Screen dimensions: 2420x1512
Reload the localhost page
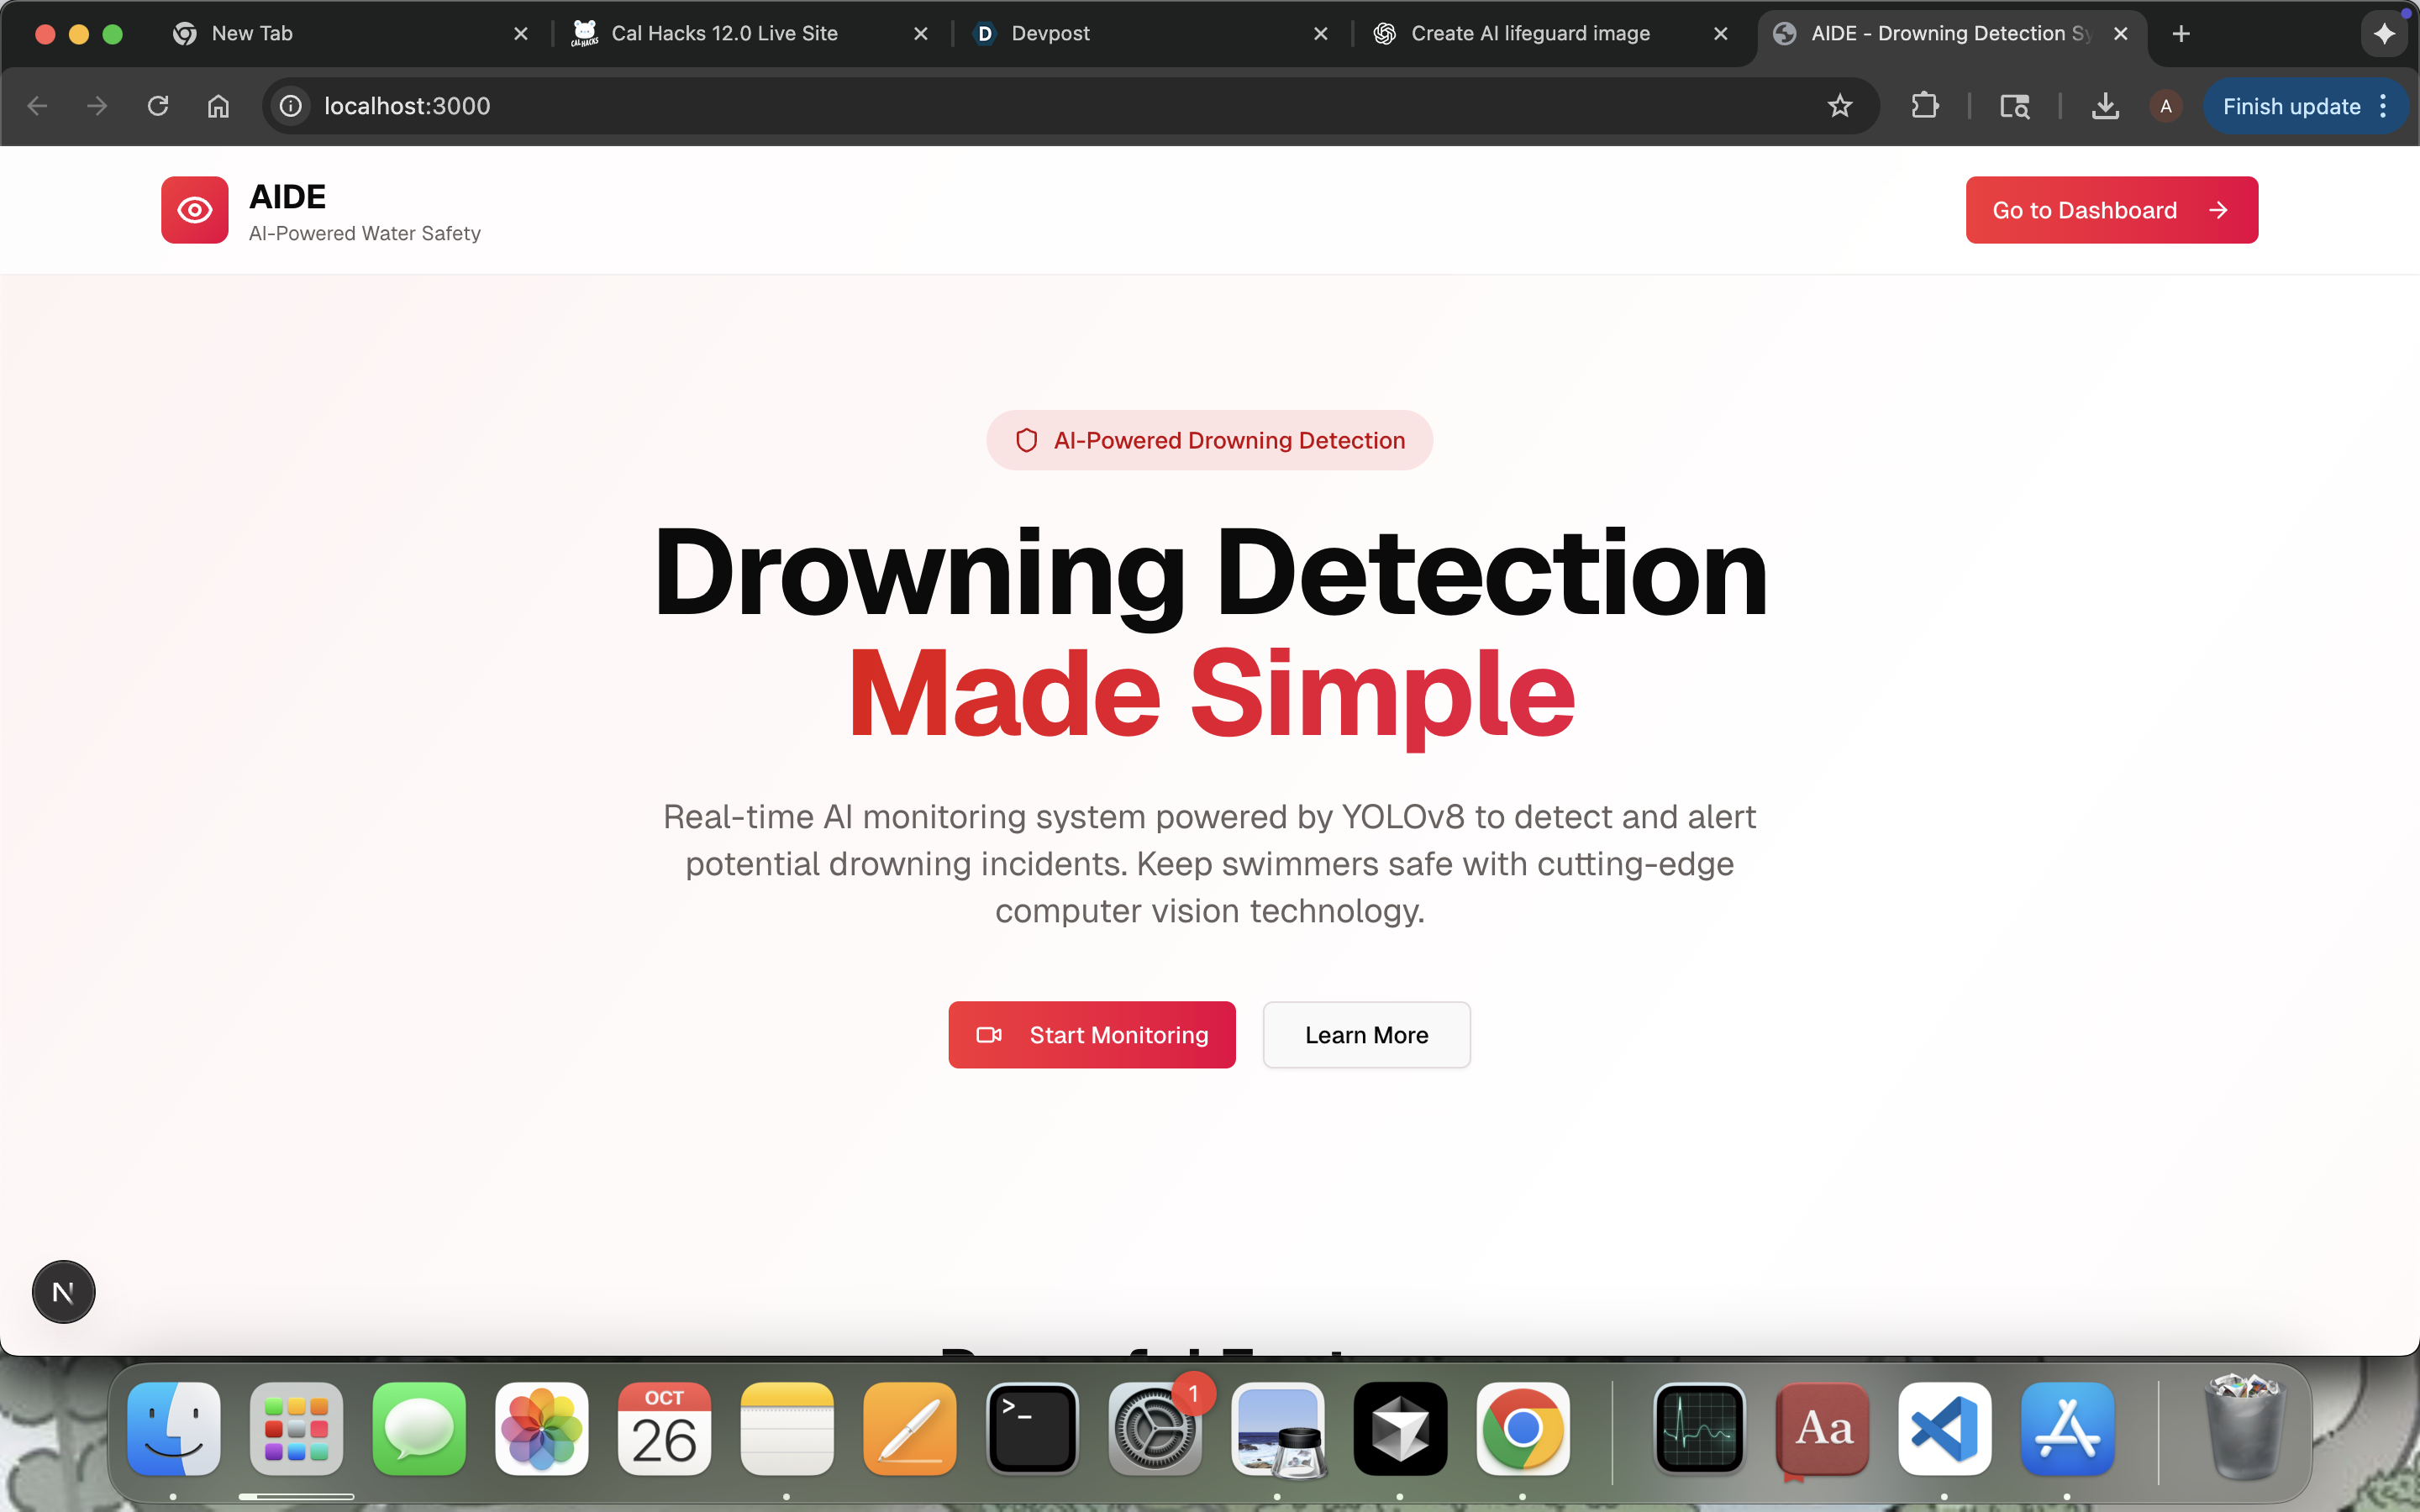(158, 106)
